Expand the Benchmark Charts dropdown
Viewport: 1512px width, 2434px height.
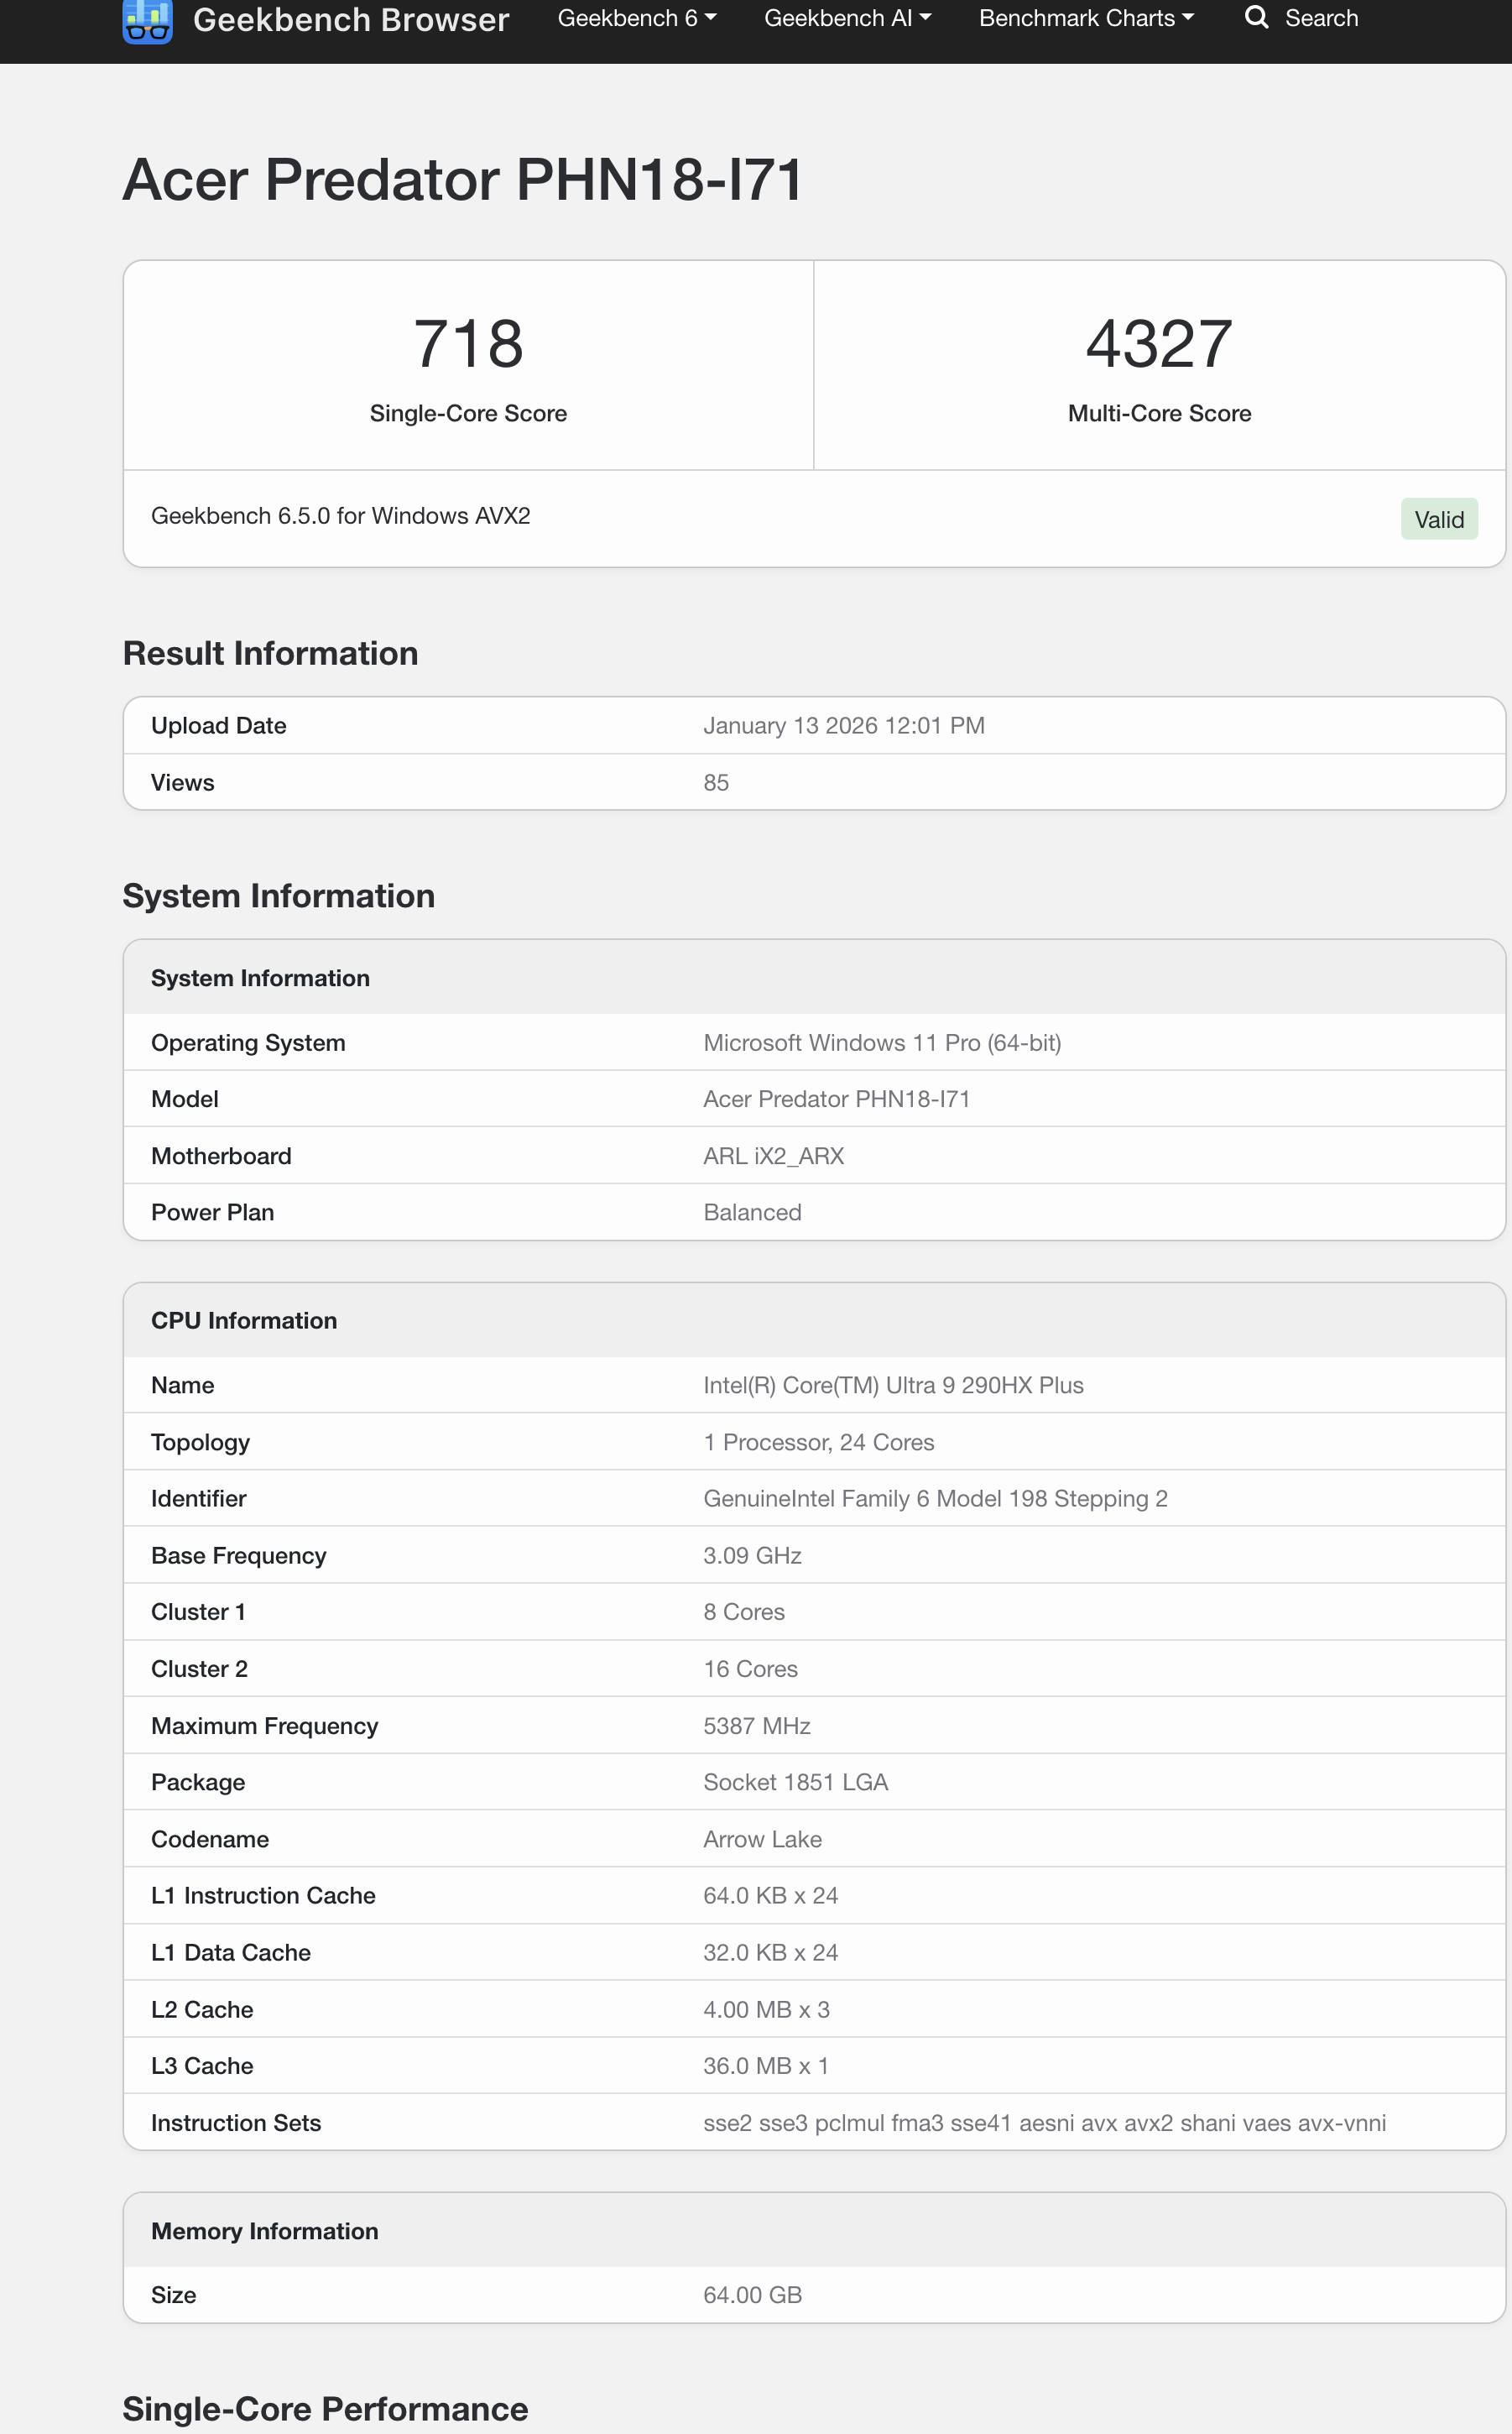point(1086,18)
